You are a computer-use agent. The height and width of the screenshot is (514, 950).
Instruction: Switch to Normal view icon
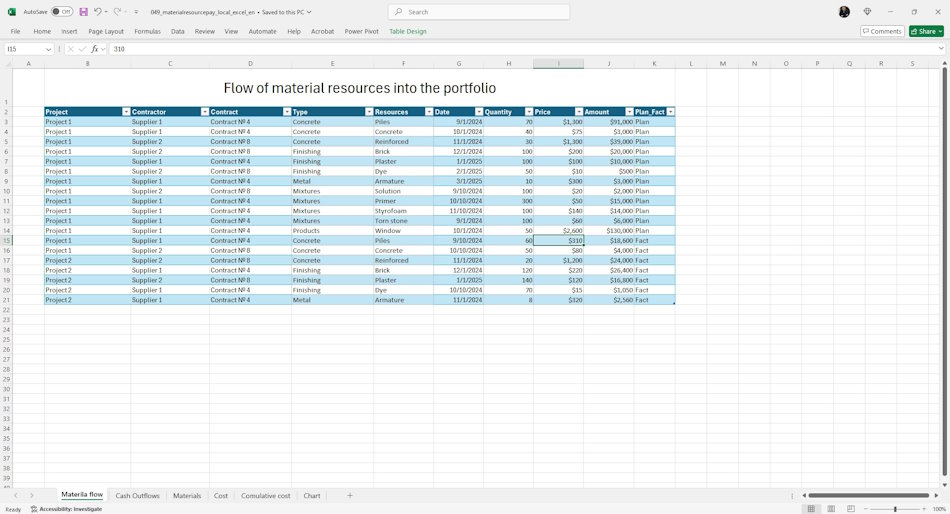[x=811, y=509]
